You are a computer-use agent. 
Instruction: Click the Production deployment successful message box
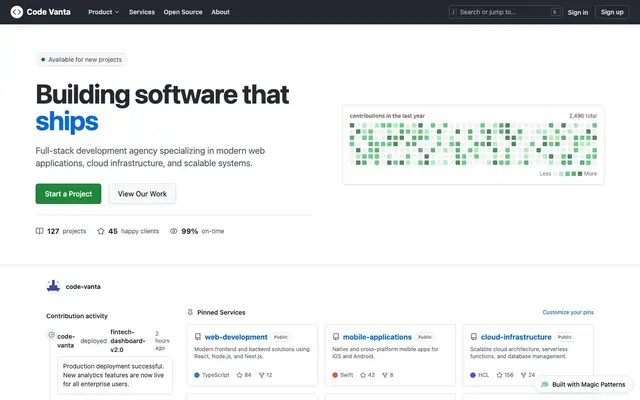click(x=115, y=375)
